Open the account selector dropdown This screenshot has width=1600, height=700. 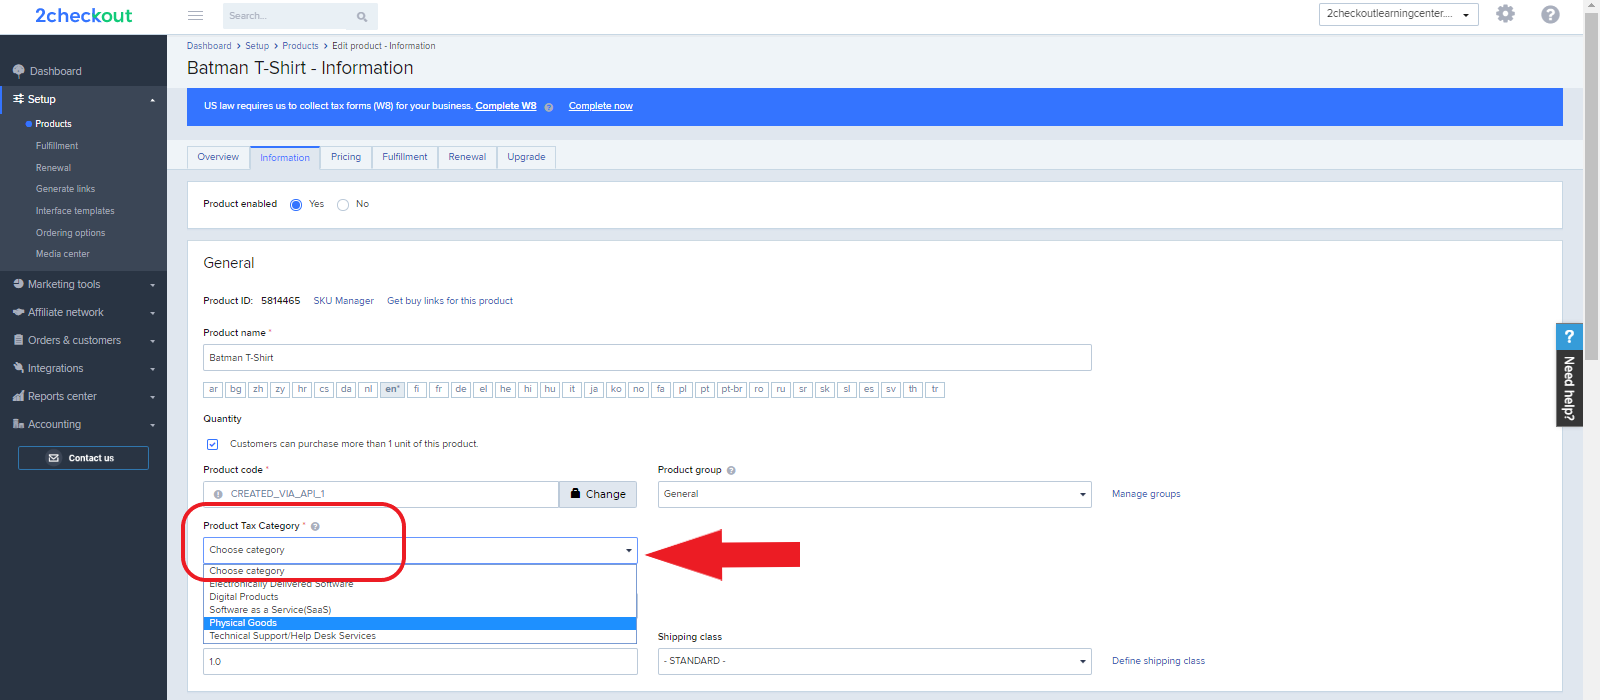coord(1398,14)
